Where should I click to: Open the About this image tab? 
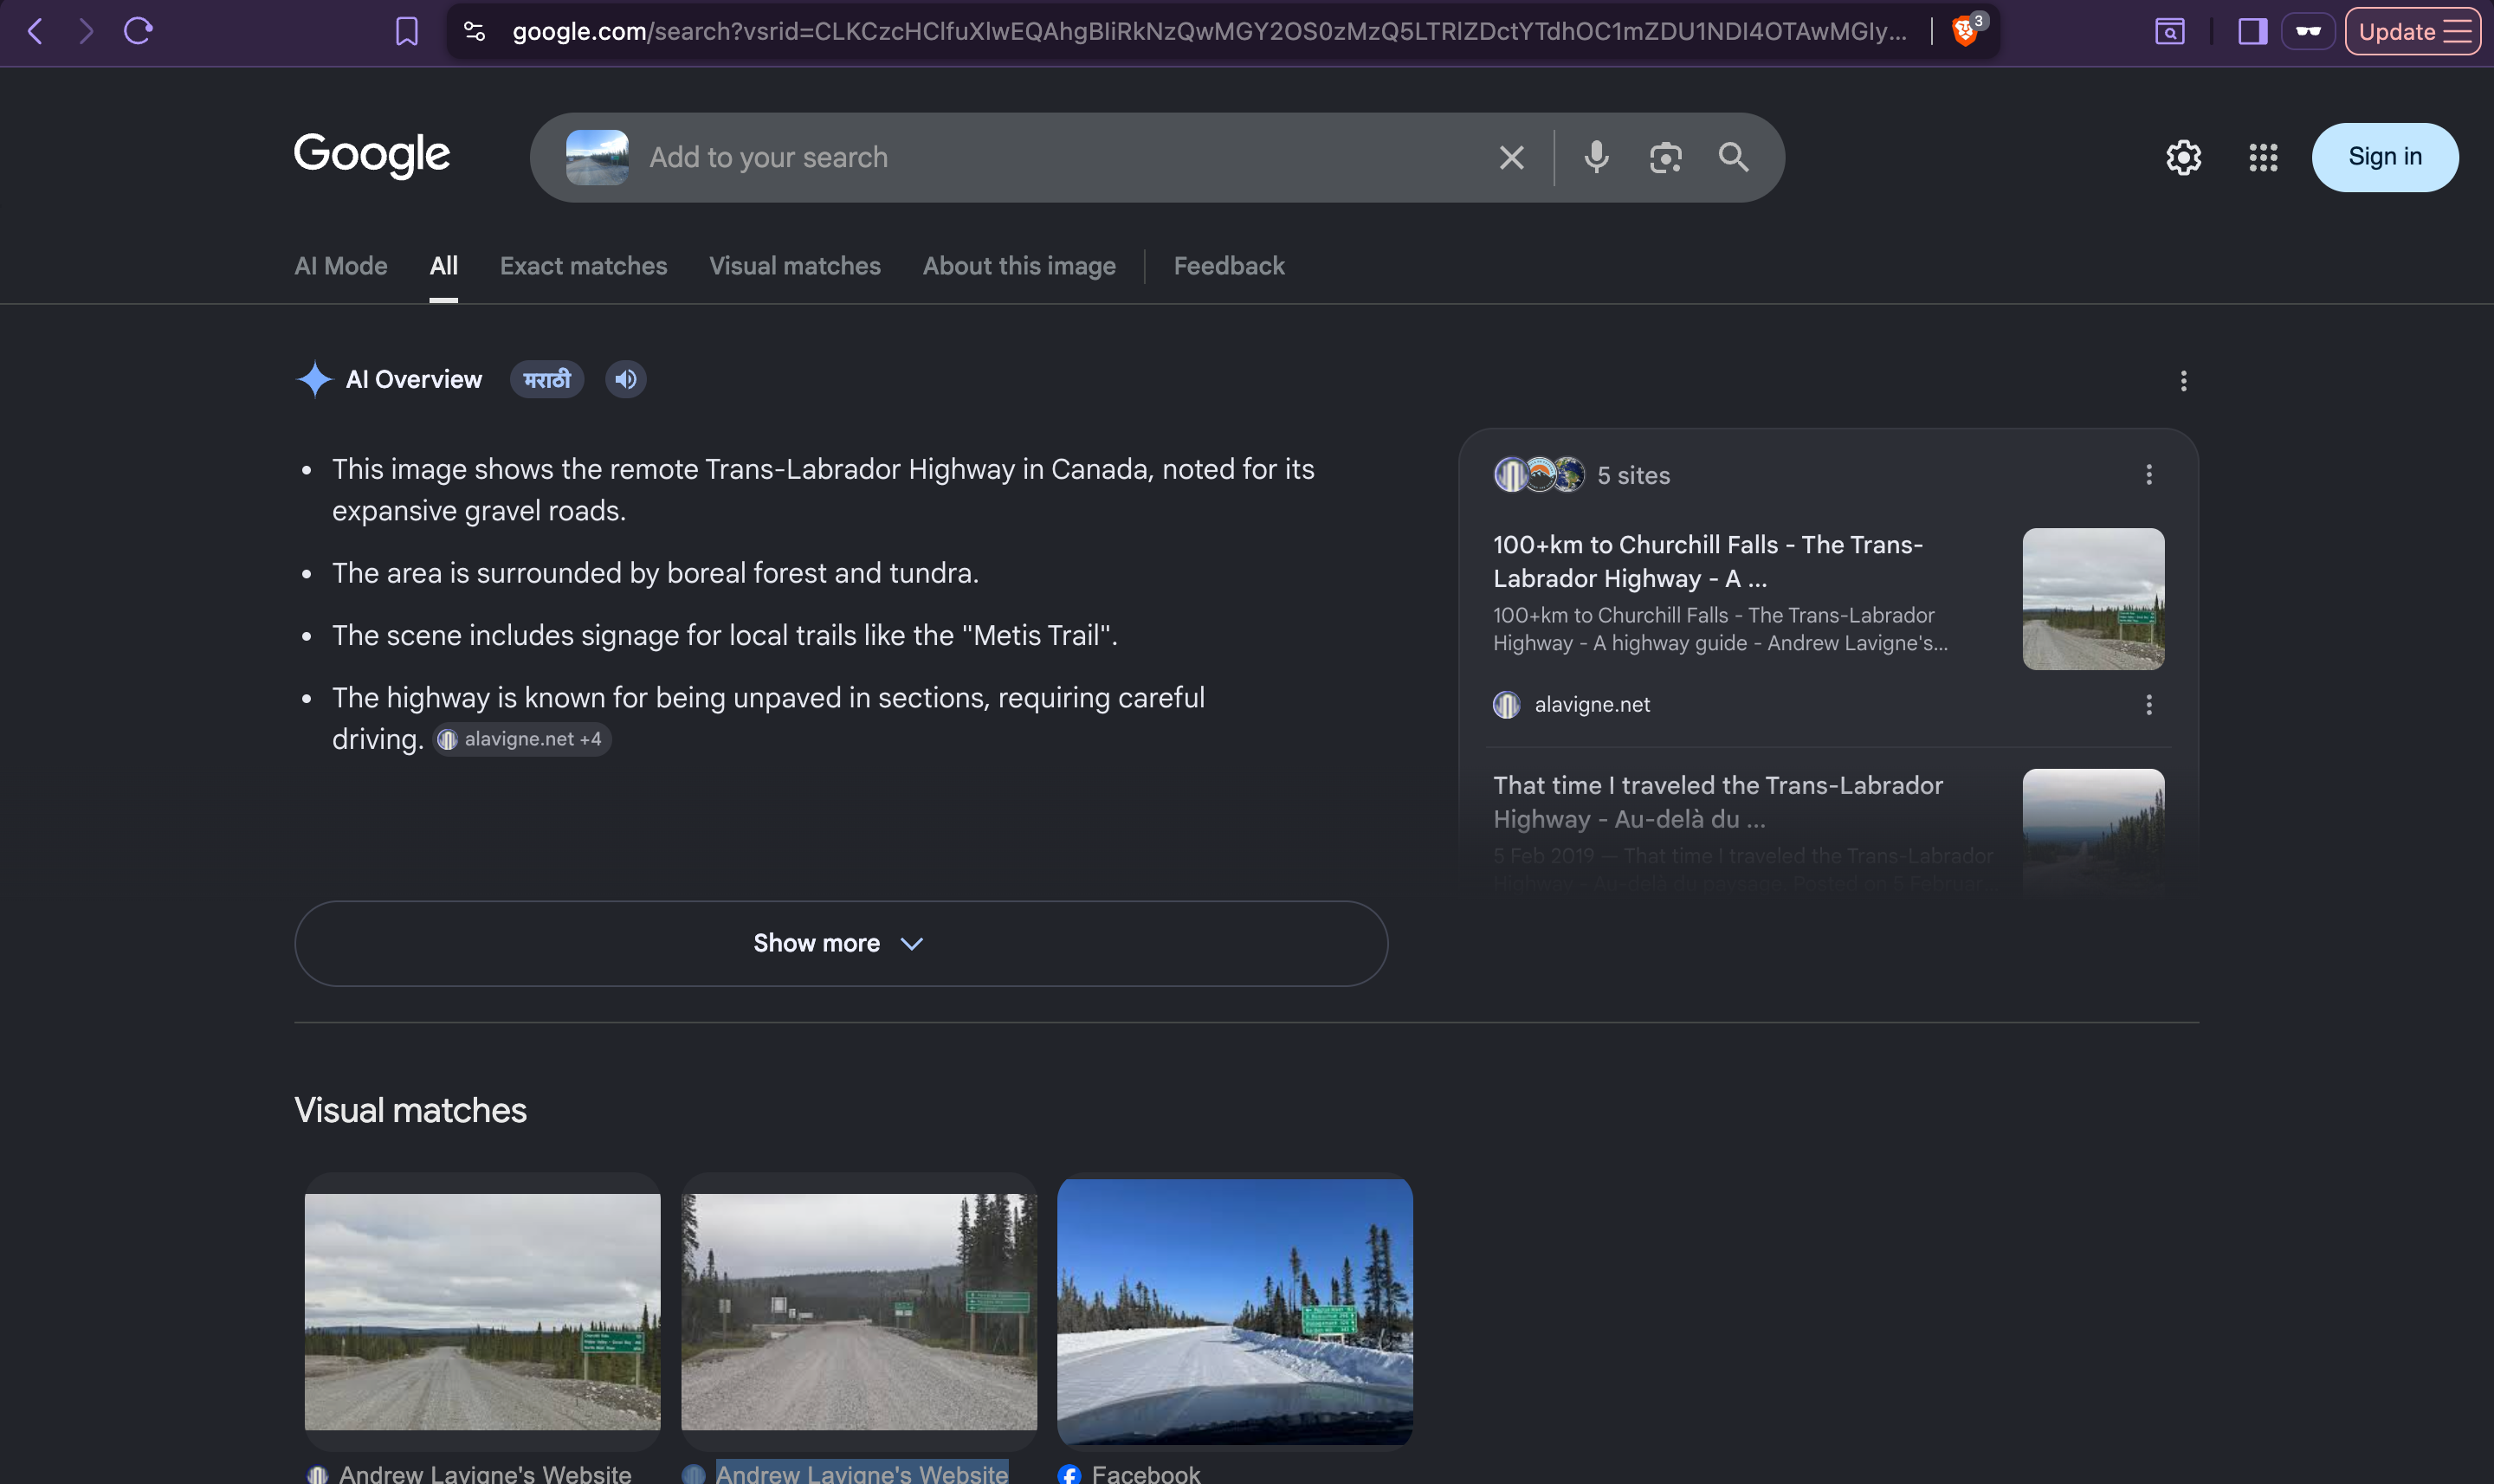1019,266
